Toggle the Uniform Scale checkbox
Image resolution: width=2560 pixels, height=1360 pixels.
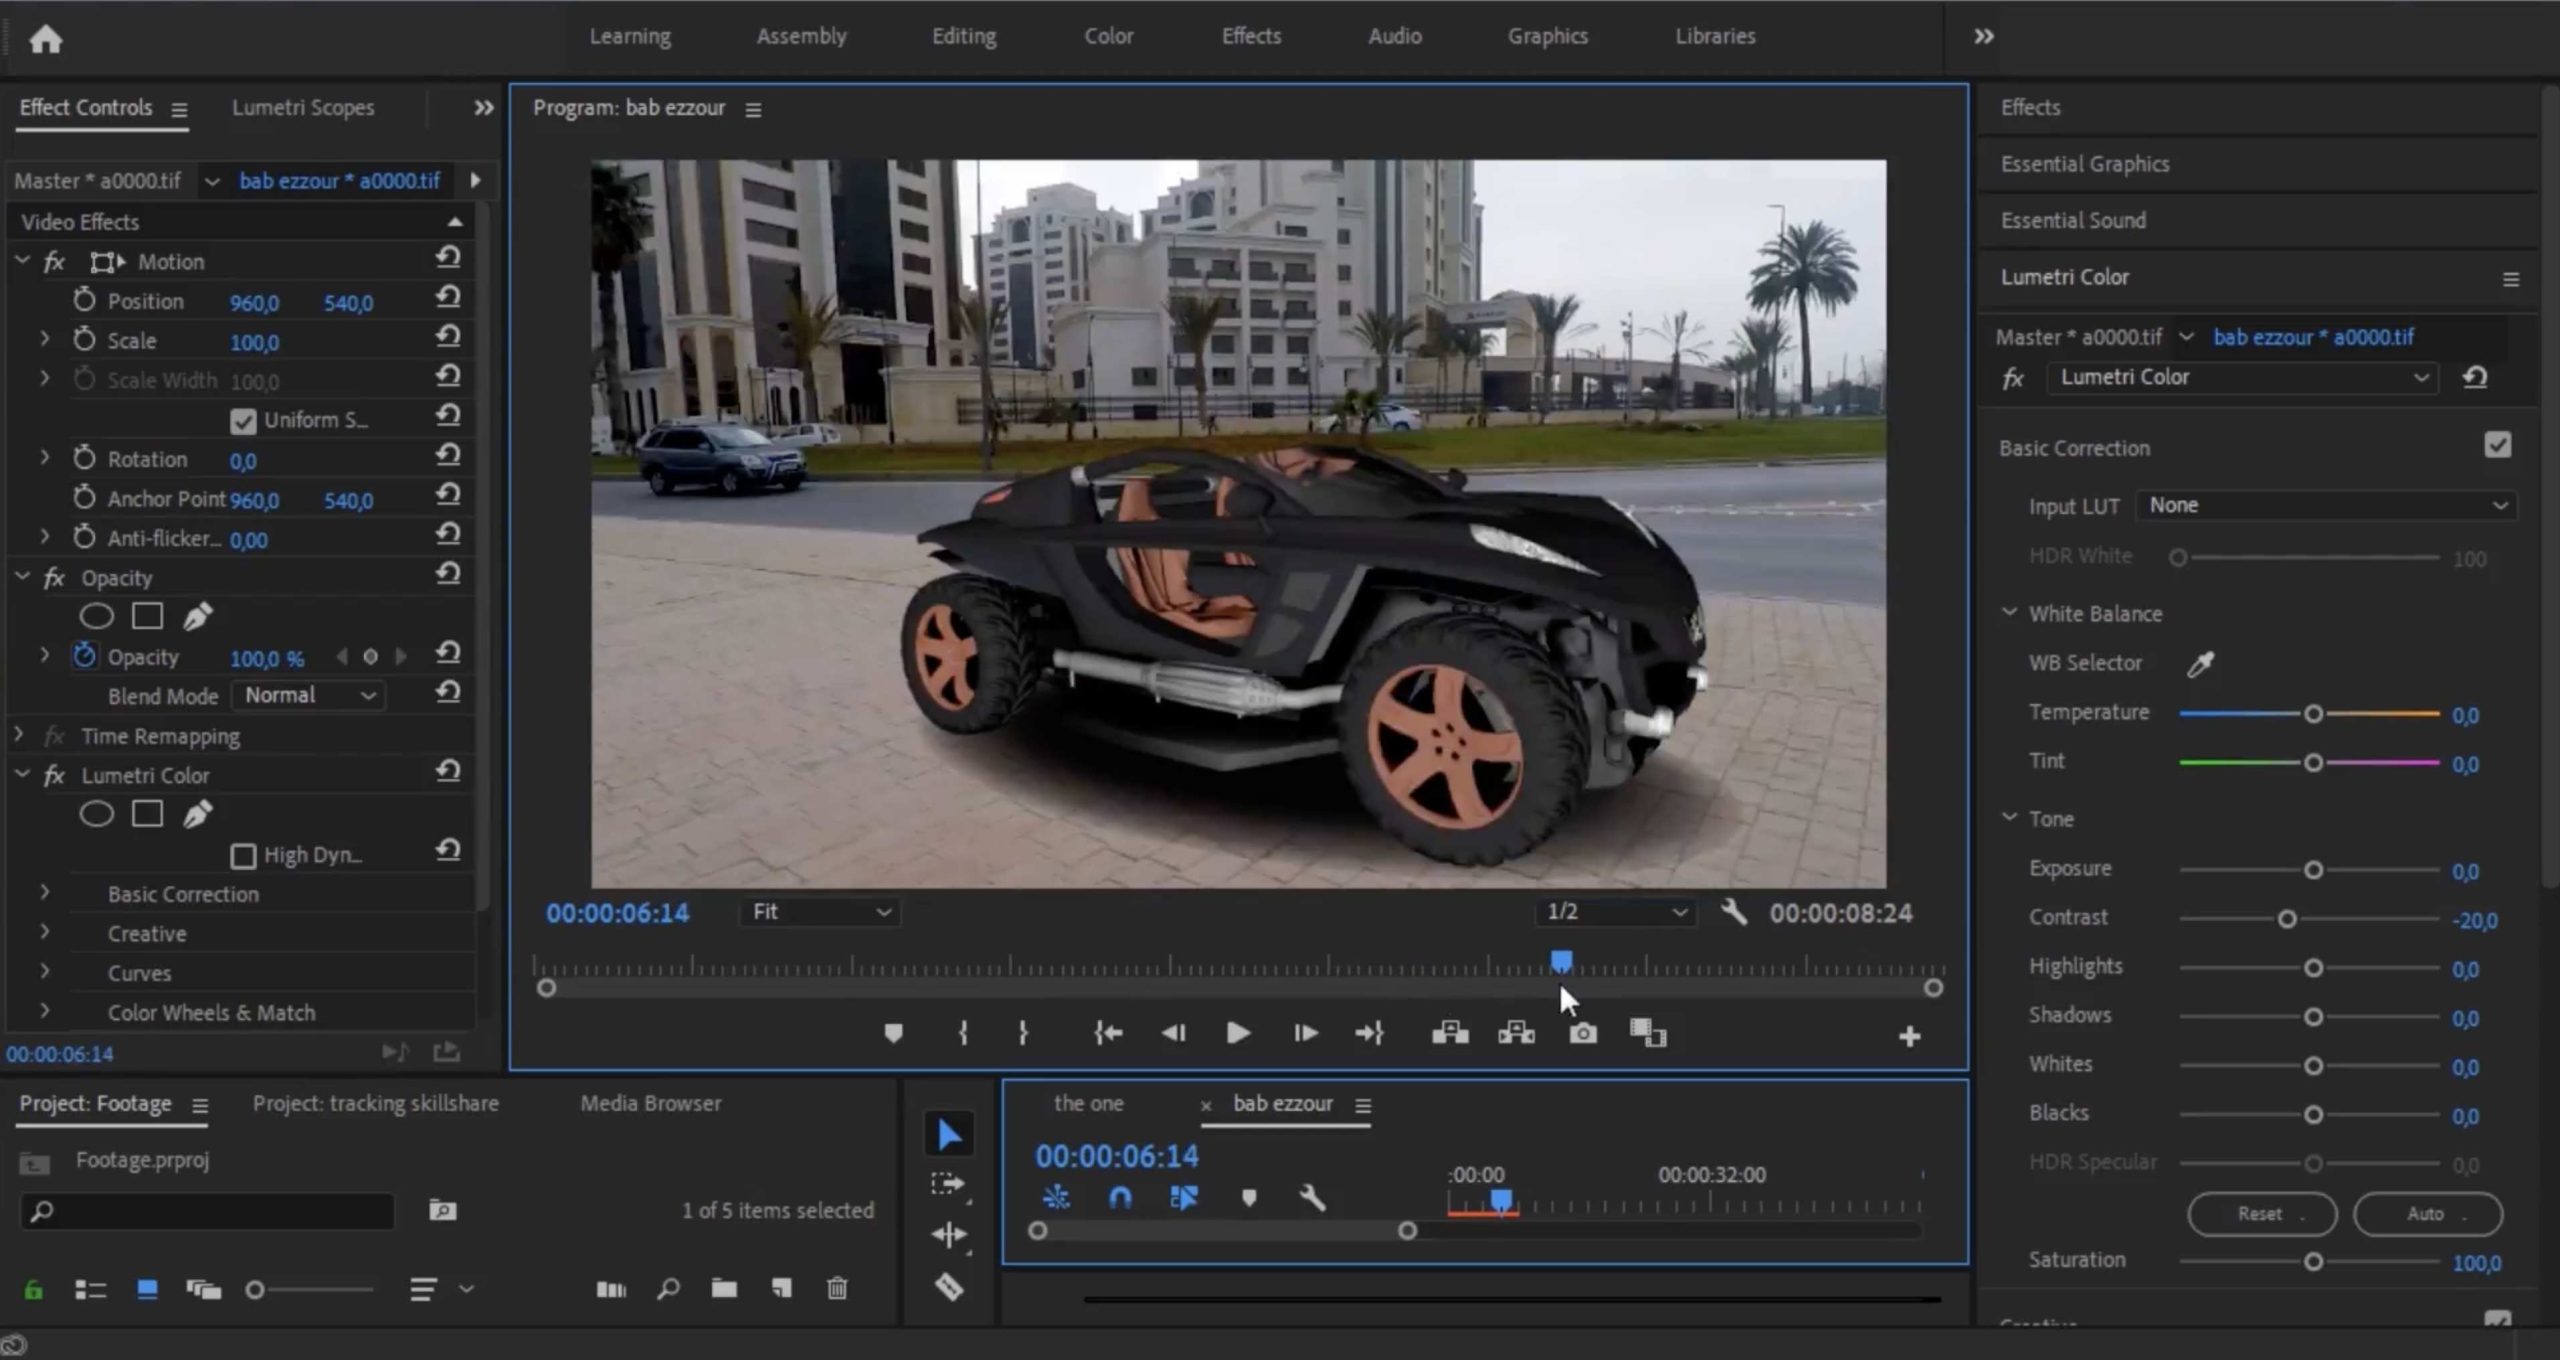(x=243, y=421)
